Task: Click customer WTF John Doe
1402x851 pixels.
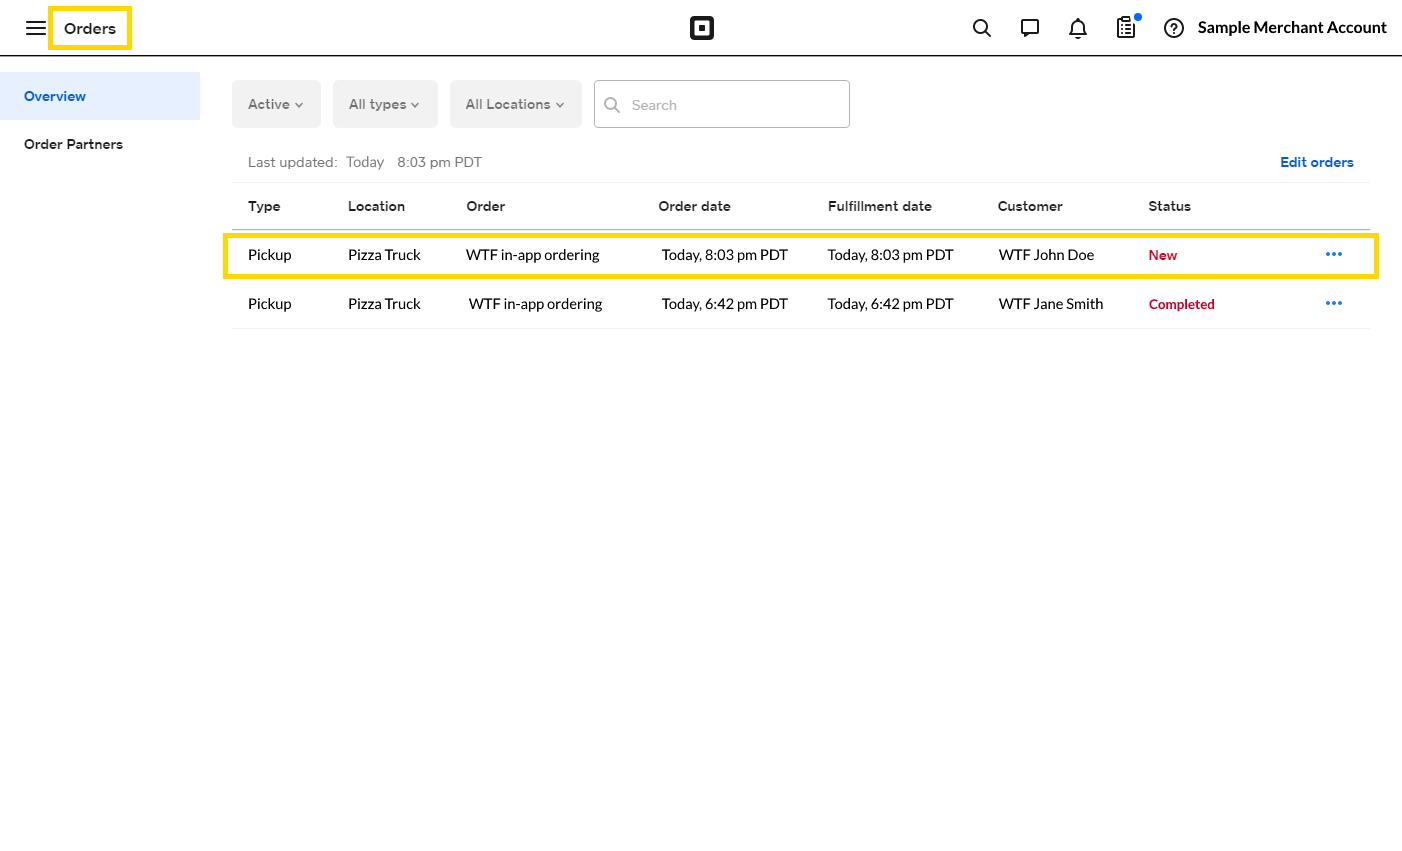Action: click(1046, 255)
